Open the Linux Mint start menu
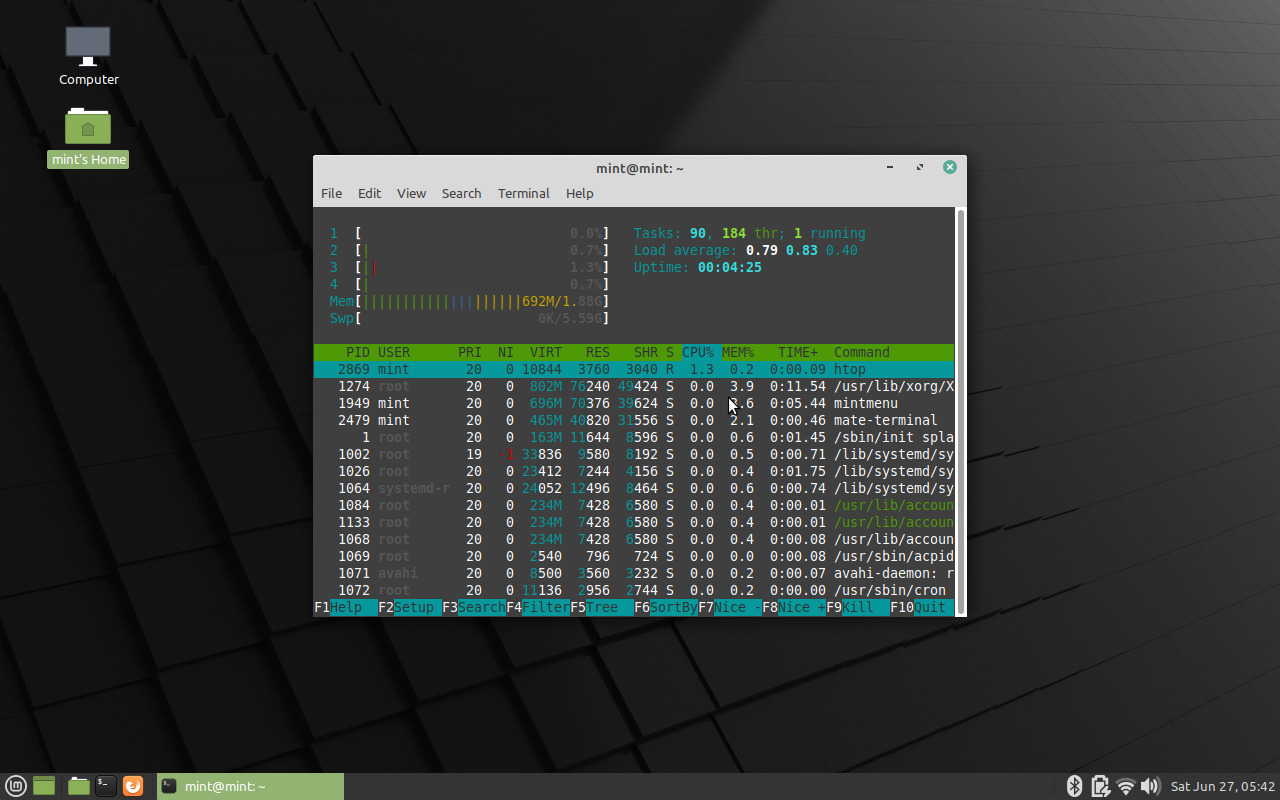The height and width of the screenshot is (800, 1280). pos(15,786)
